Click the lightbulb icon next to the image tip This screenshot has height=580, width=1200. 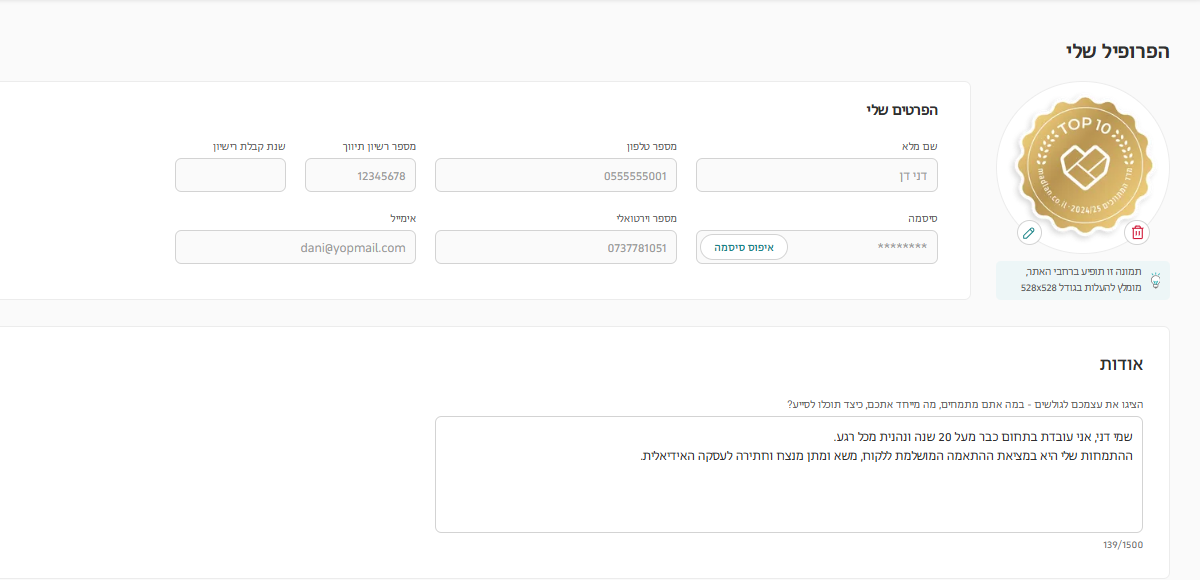[x=1158, y=280]
